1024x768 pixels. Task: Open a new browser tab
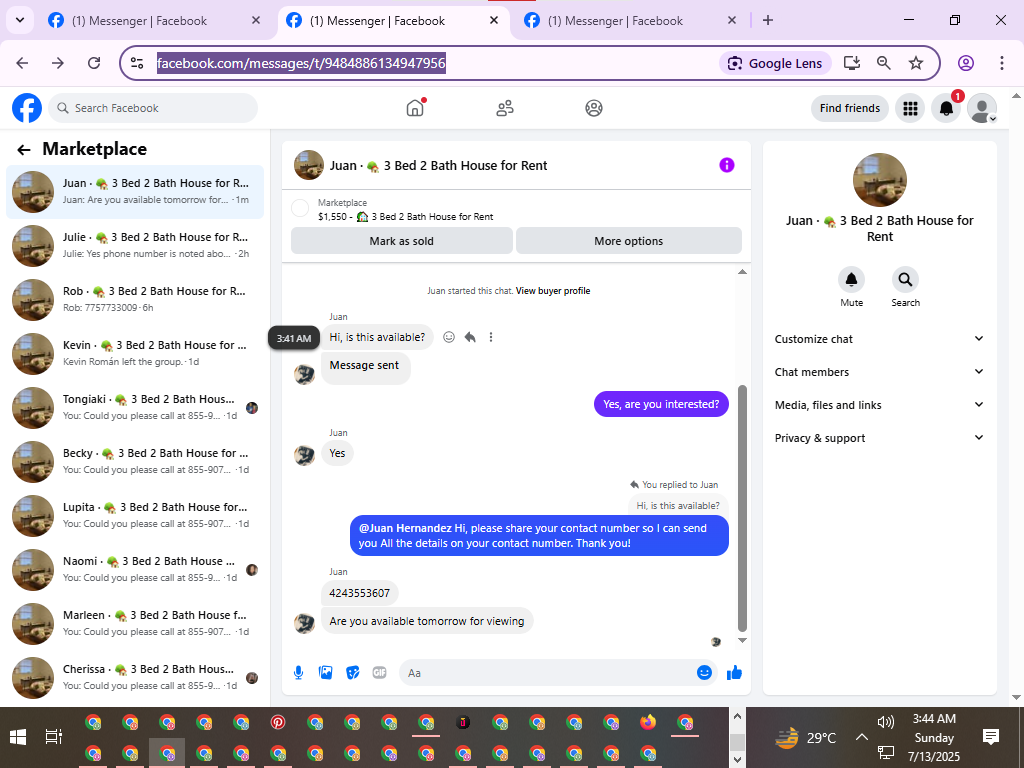click(768, 20)
